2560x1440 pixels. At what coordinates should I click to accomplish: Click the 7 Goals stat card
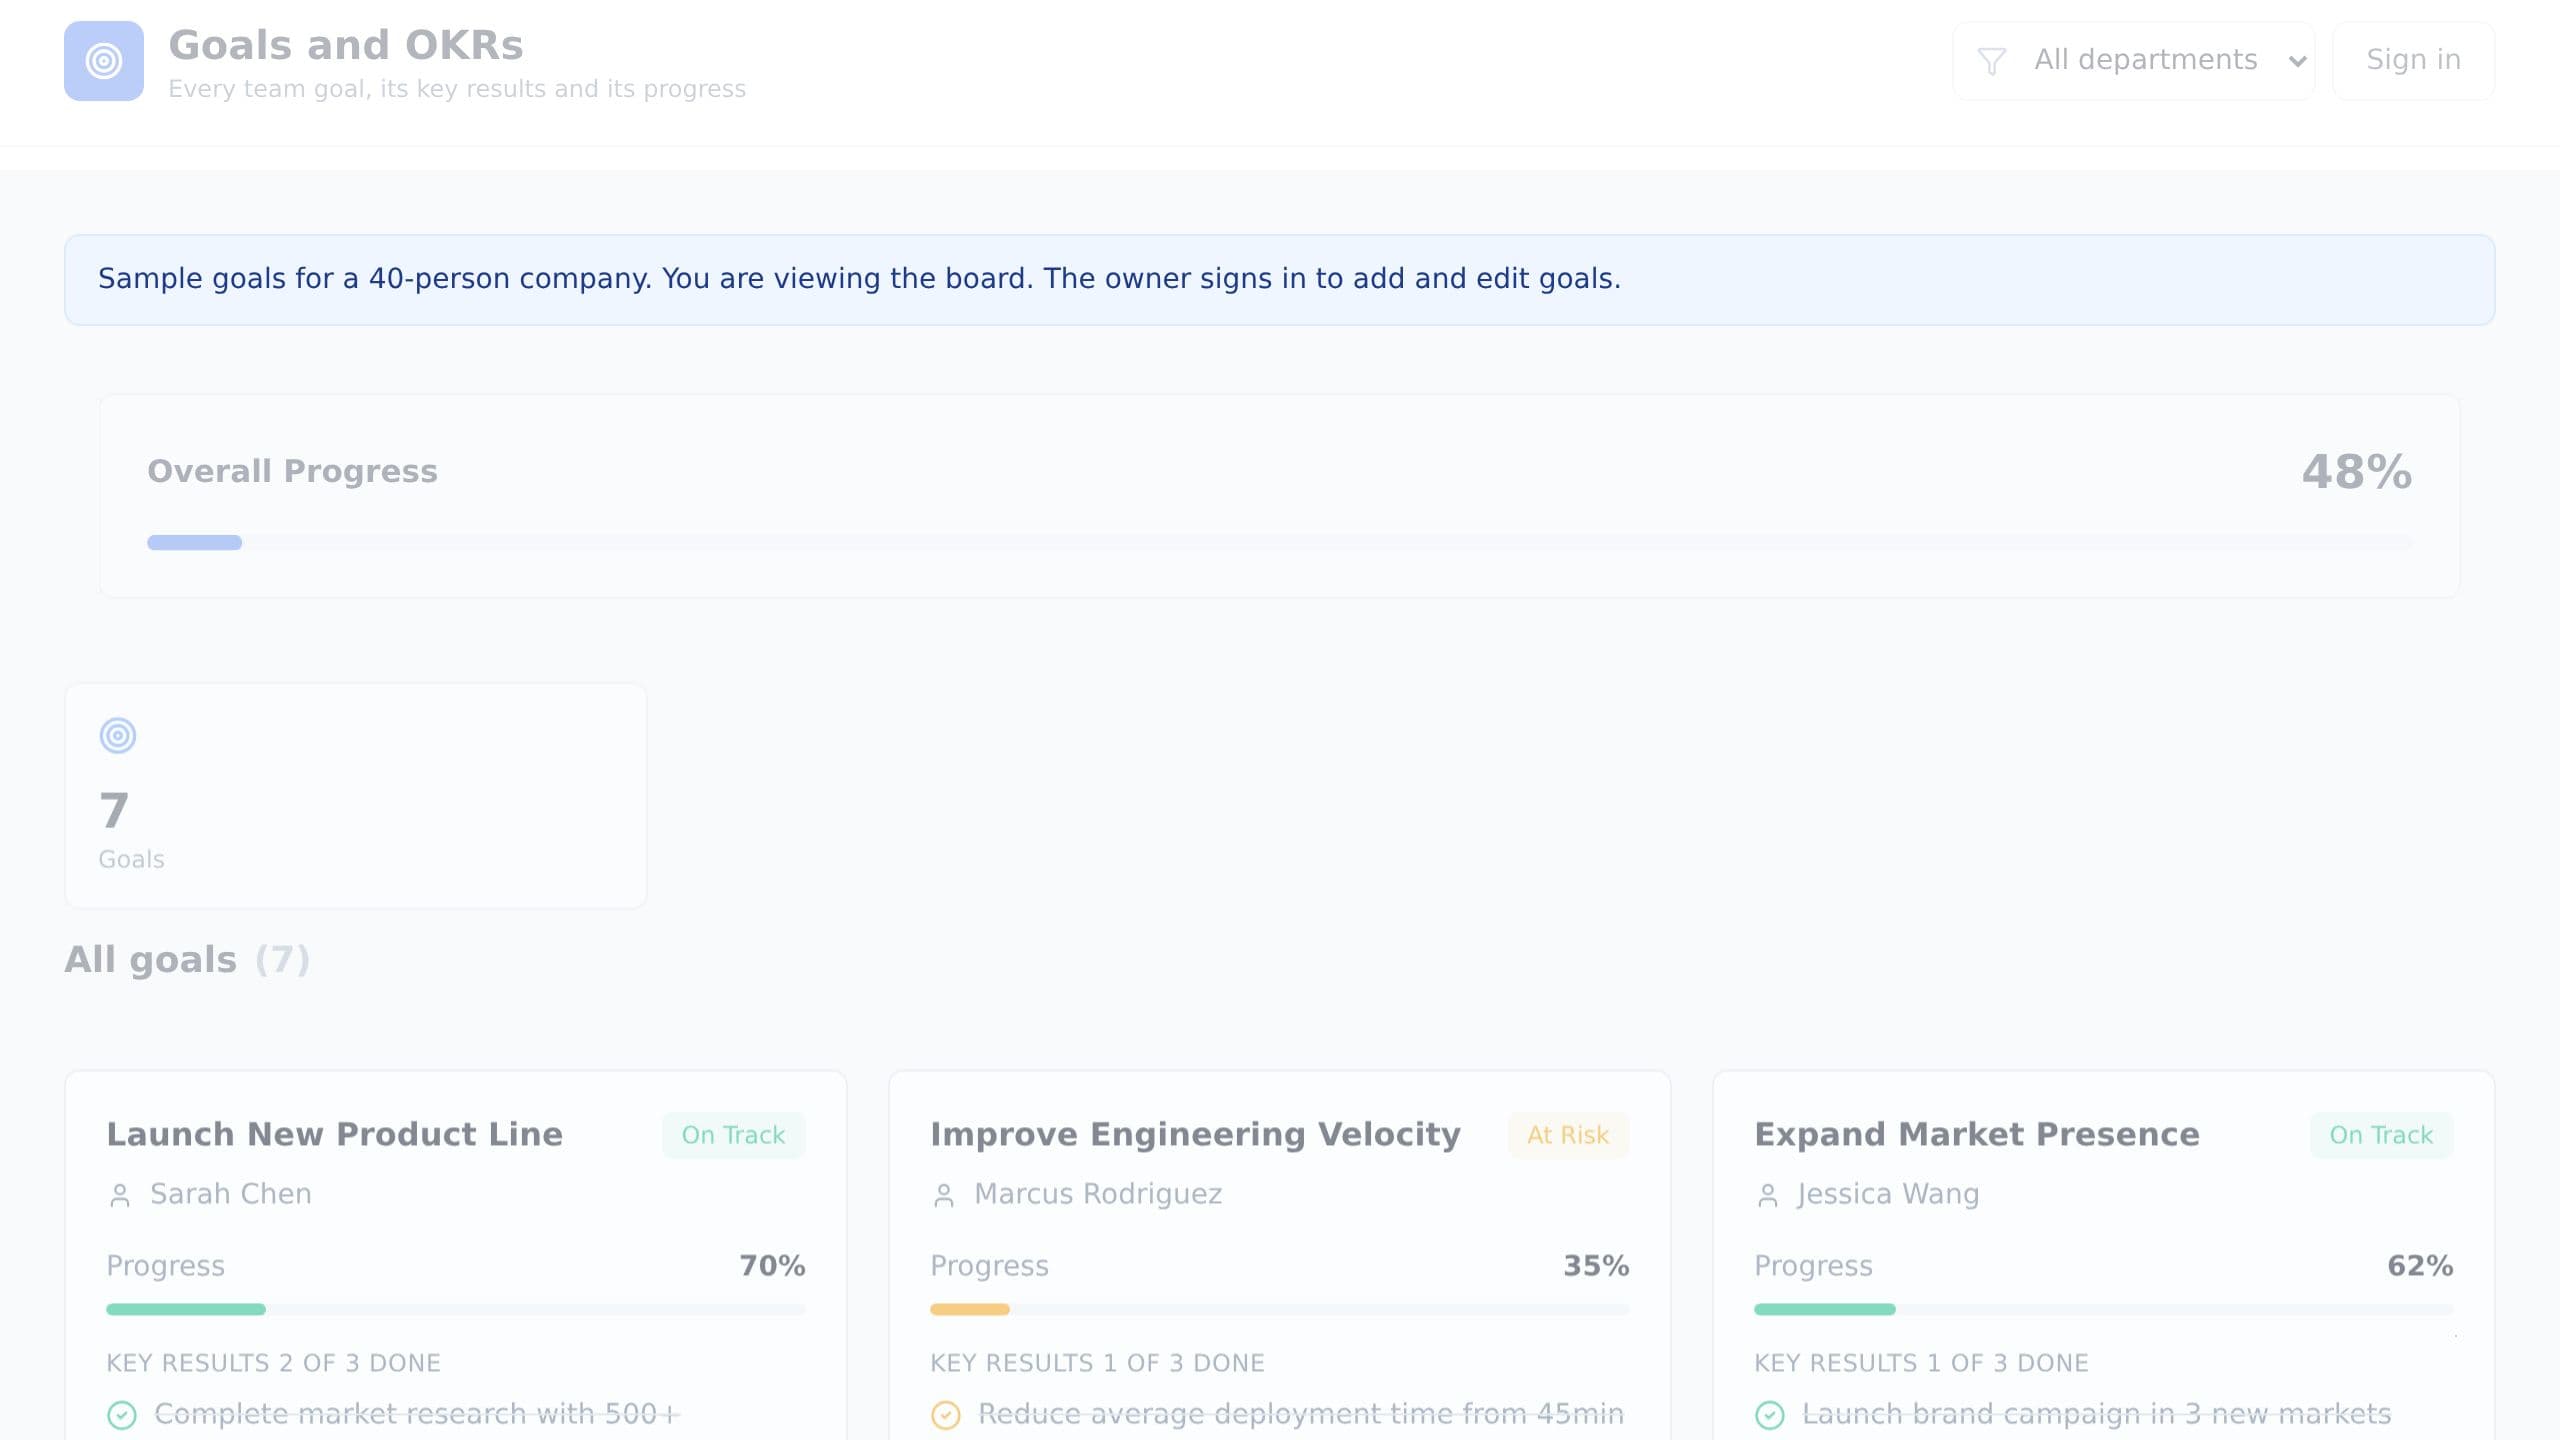click(356, 796)
